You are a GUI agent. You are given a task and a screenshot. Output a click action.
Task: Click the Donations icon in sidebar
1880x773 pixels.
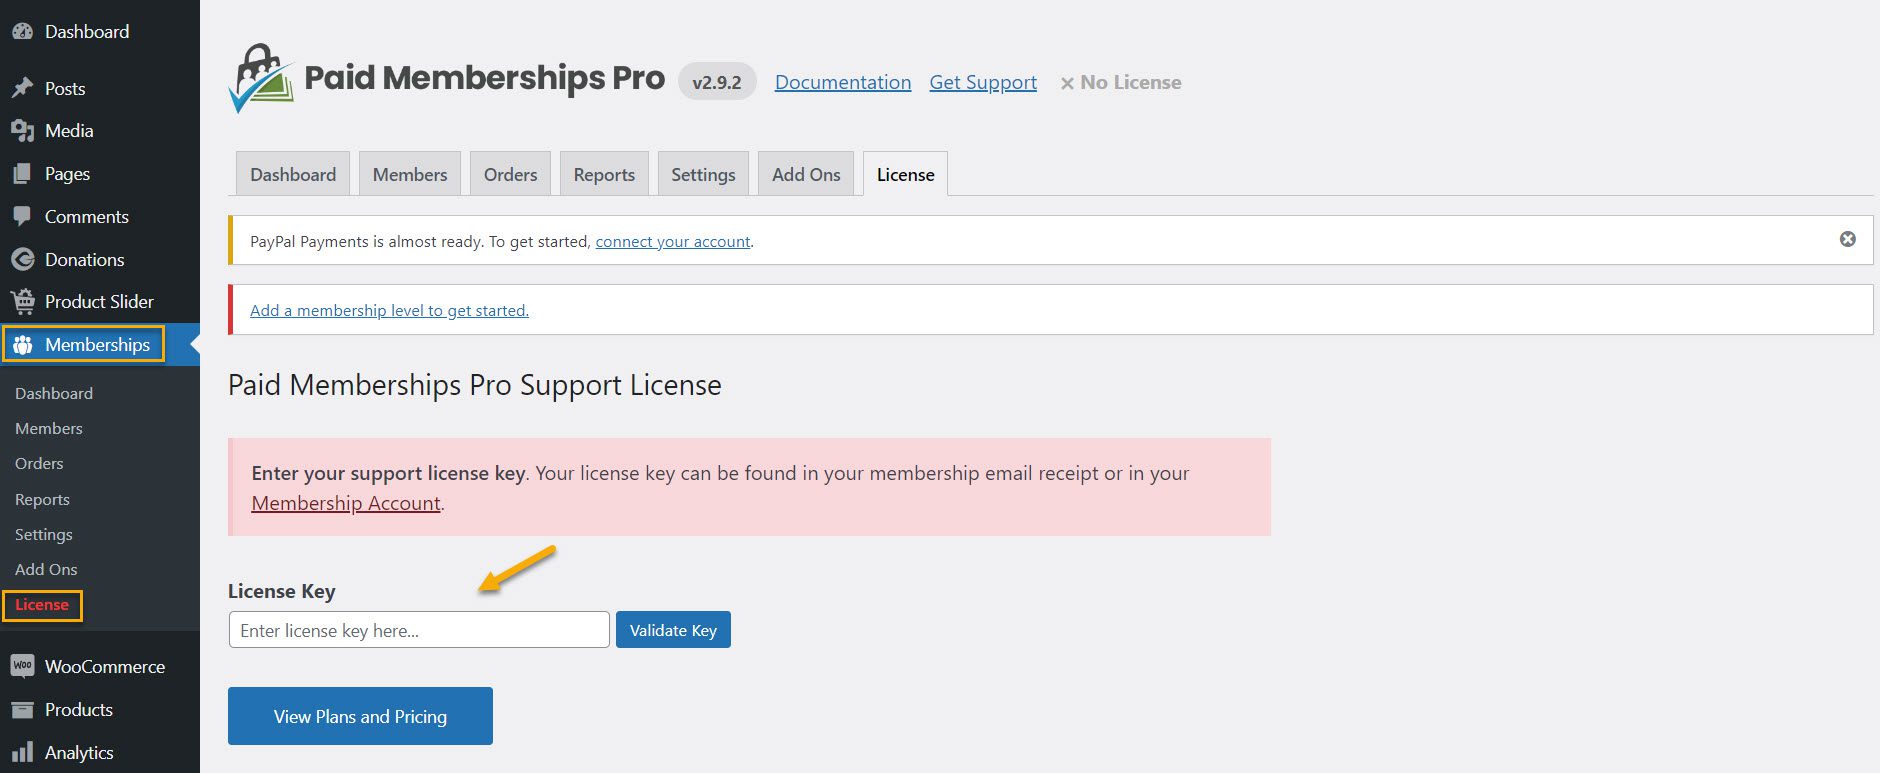click(22, 259)
